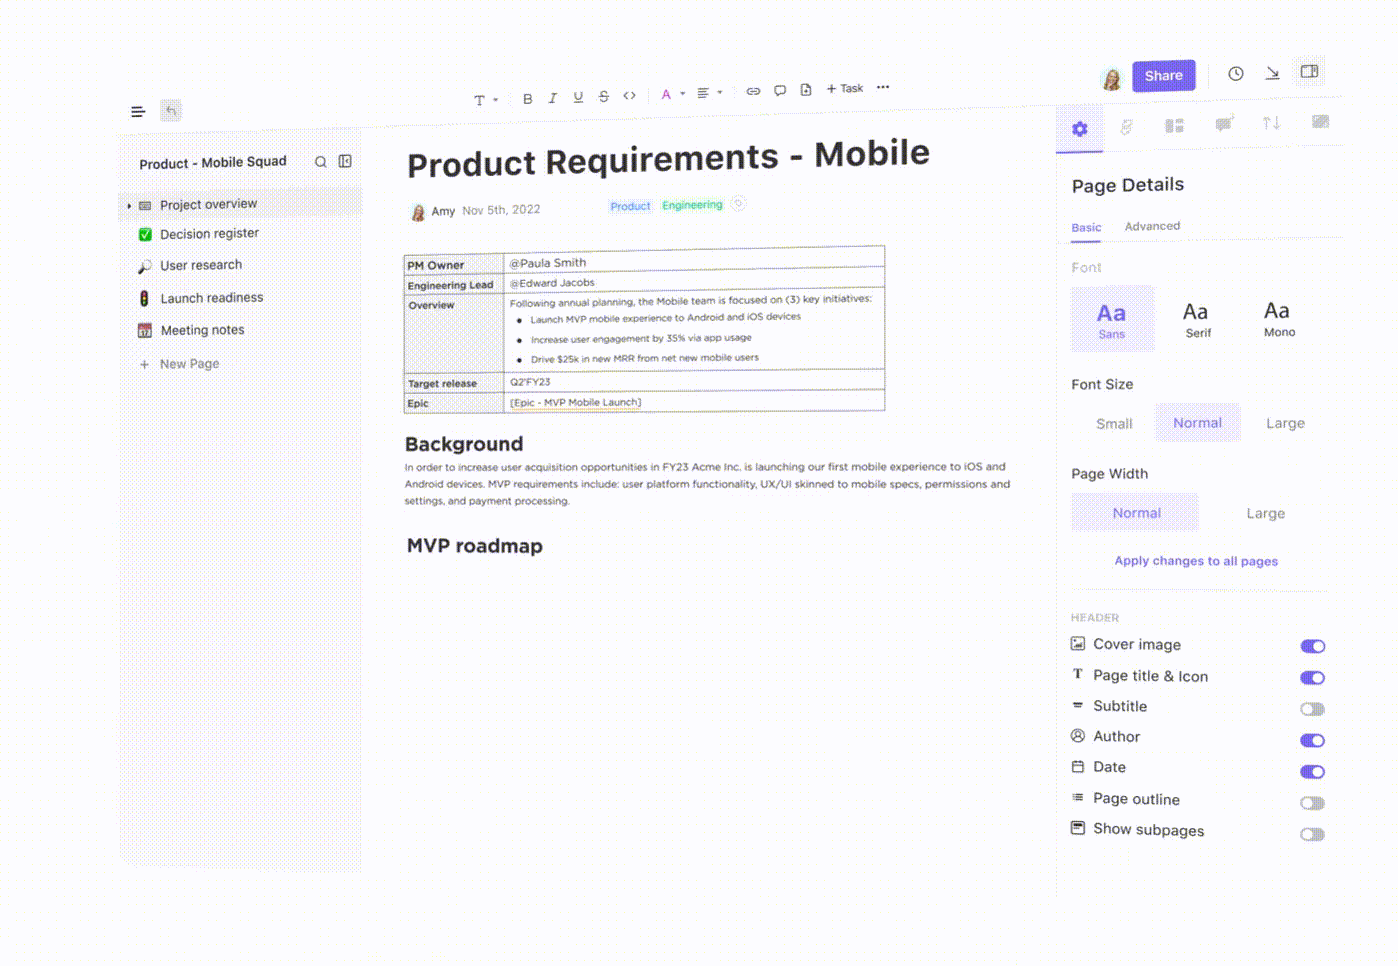Toggle italic formatting
This screenshot has width=1398, height=966.
(552, 98)
